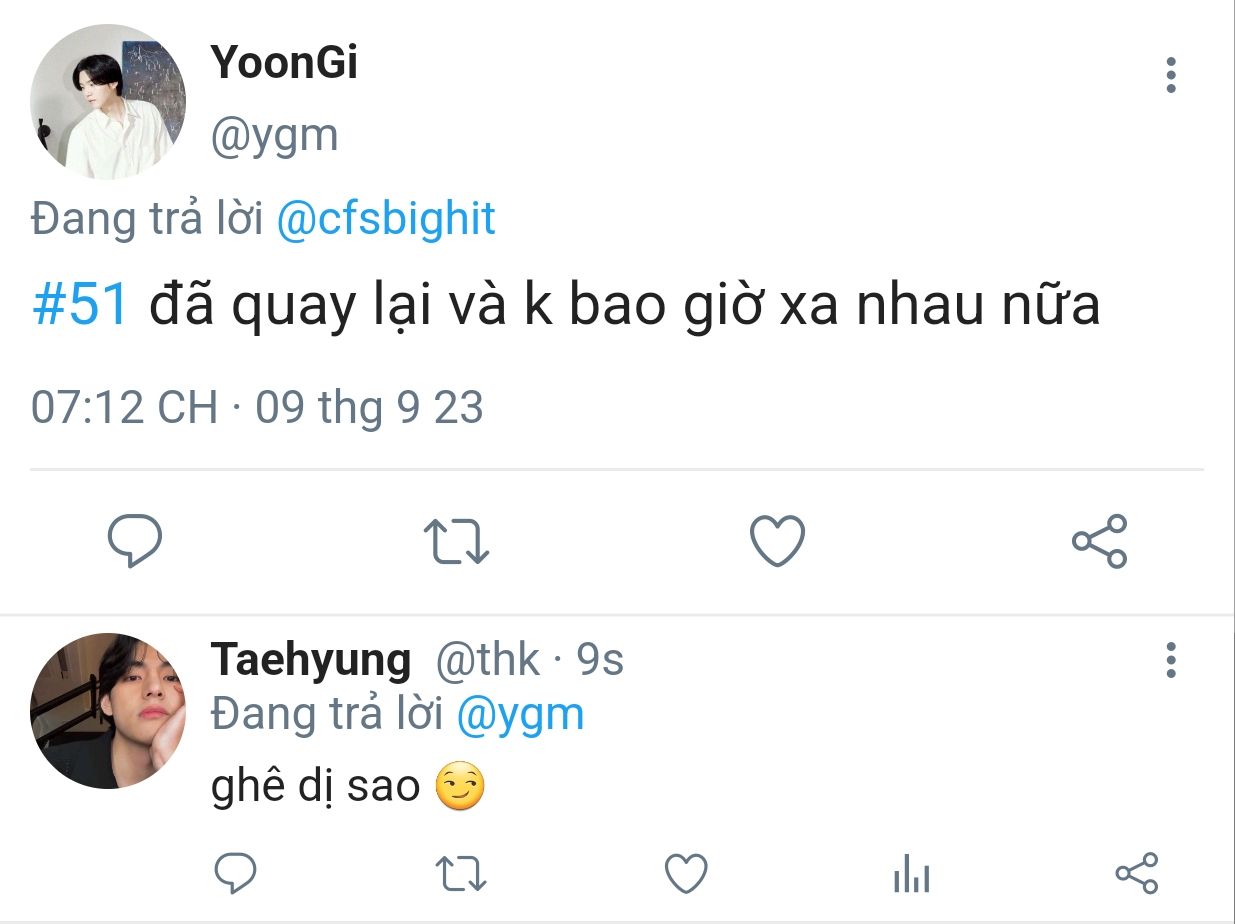The height and width of the screenshot is (924, 1235).
Task: Click the reply icon under YoonGi's tweet
Action: coord(135,541)
